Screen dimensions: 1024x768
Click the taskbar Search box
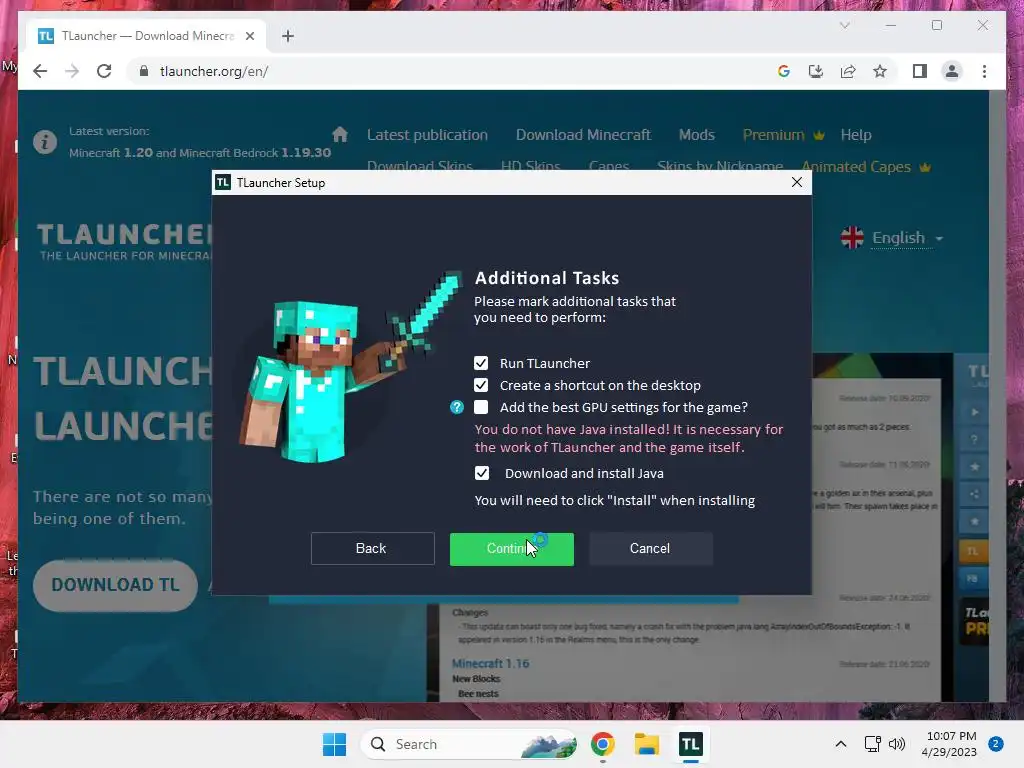click(x=469, y=744)
